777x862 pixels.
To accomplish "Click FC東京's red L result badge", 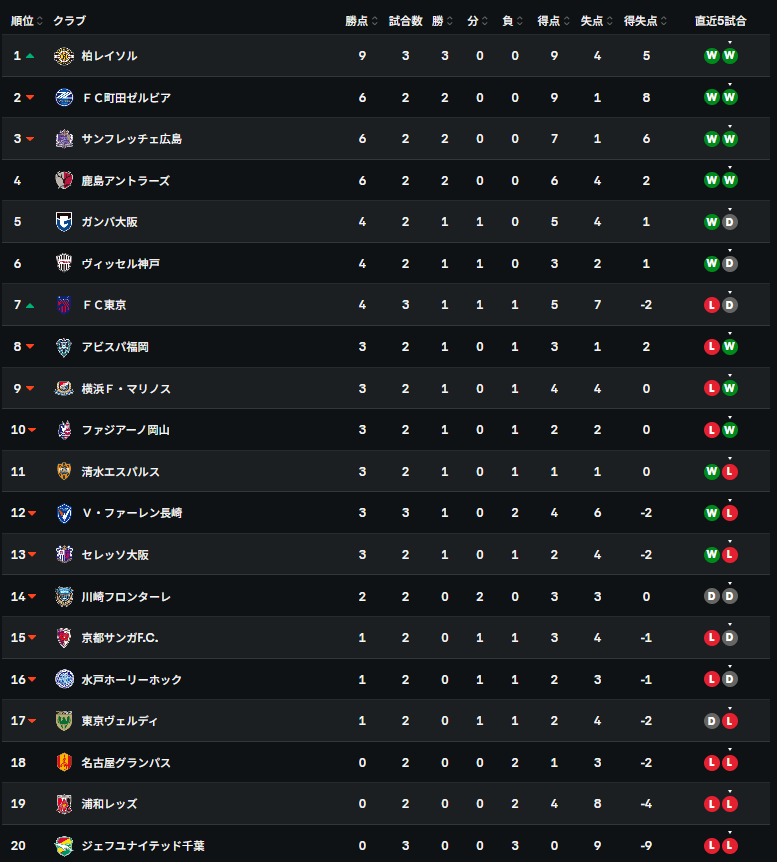I will pyautogui.click(x=712, y=305).
